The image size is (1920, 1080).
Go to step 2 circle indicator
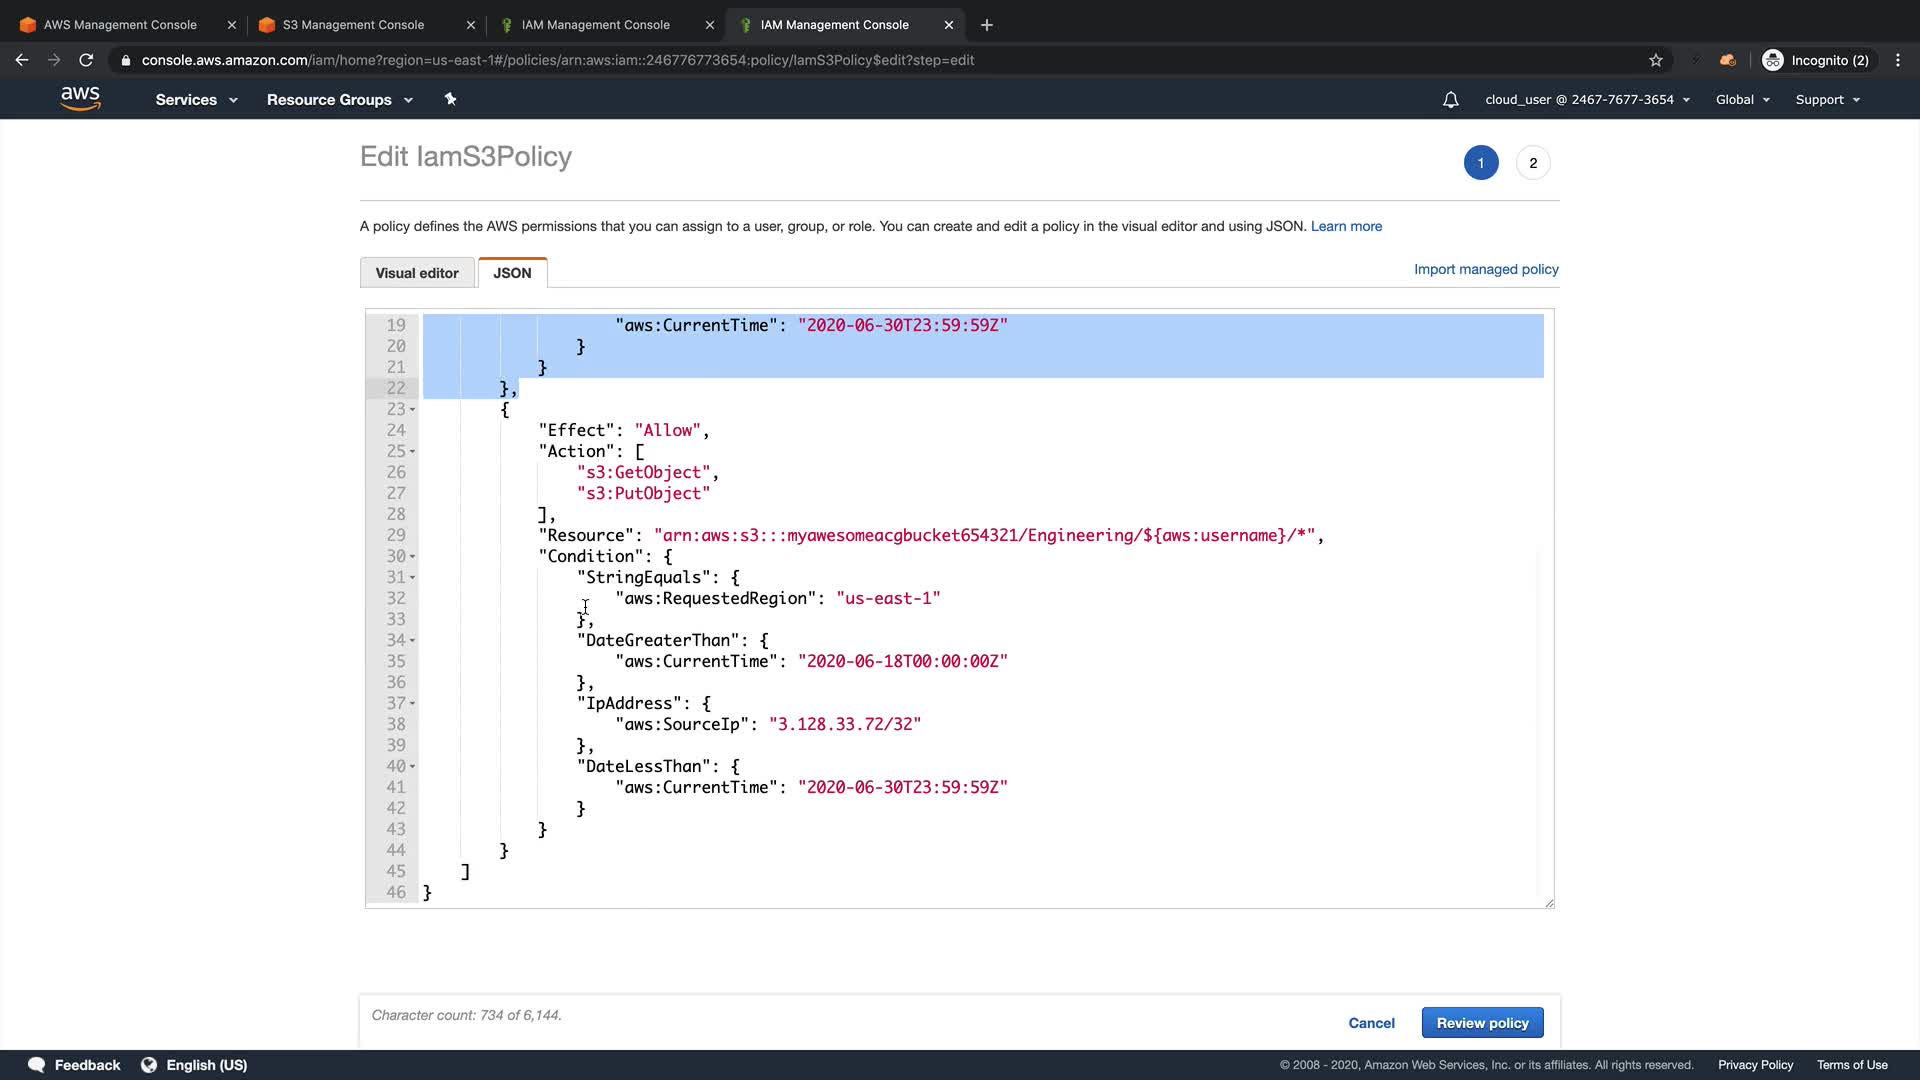click(1533, 163)
